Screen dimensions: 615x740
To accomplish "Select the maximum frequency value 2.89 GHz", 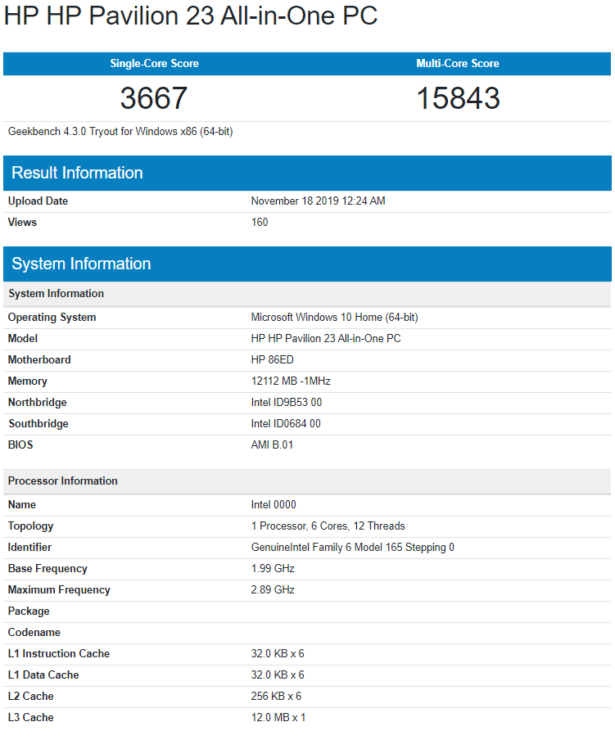I will pos(273,589).
